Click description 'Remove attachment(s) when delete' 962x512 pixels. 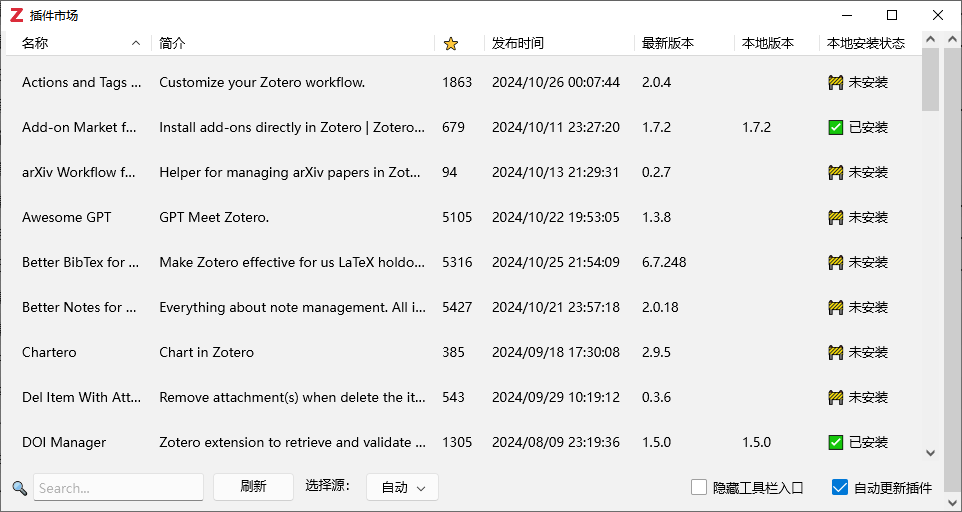pyautogui.click(x=292, y=397)
